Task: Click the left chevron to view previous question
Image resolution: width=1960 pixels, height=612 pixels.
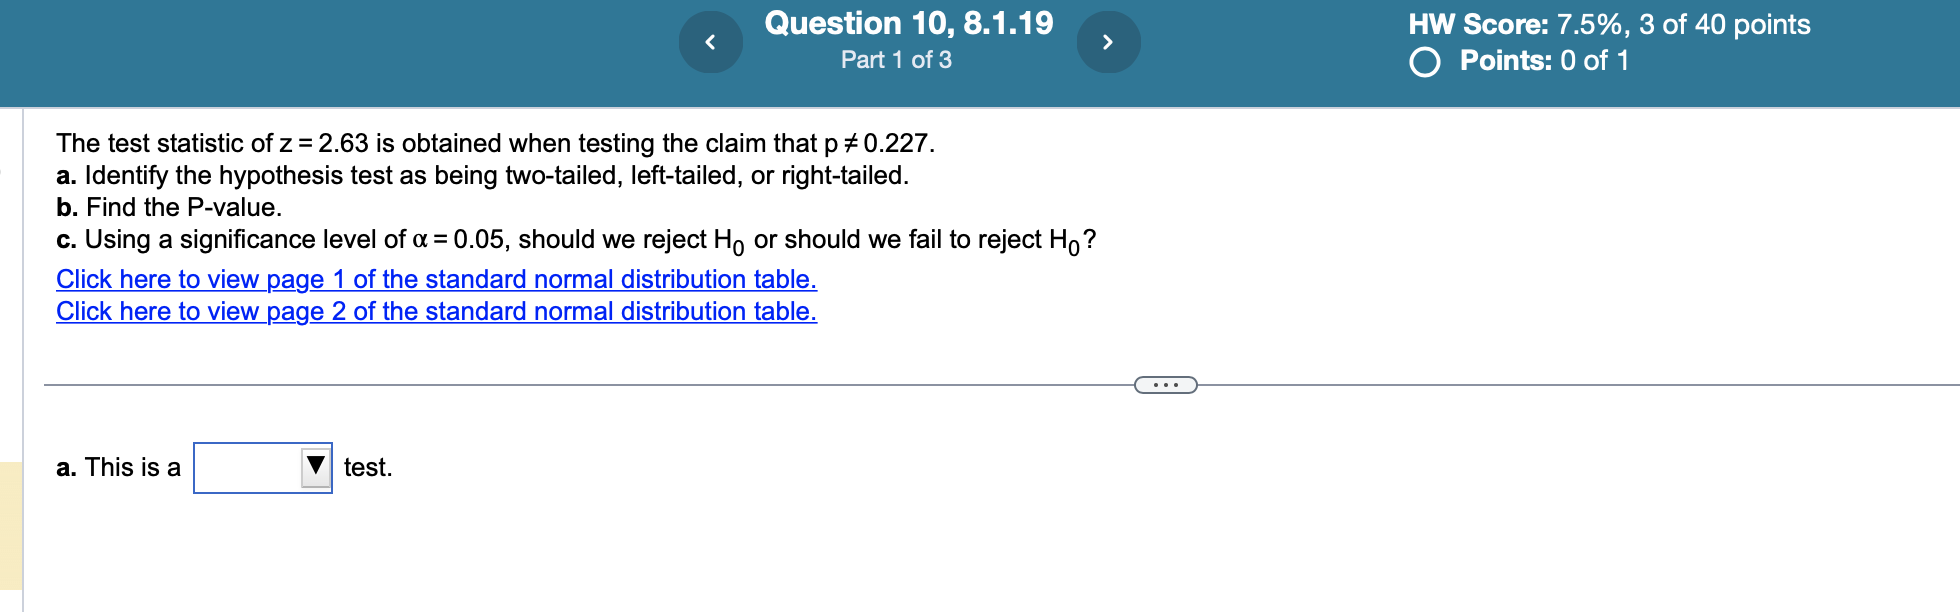Action: tap(711, 41)
